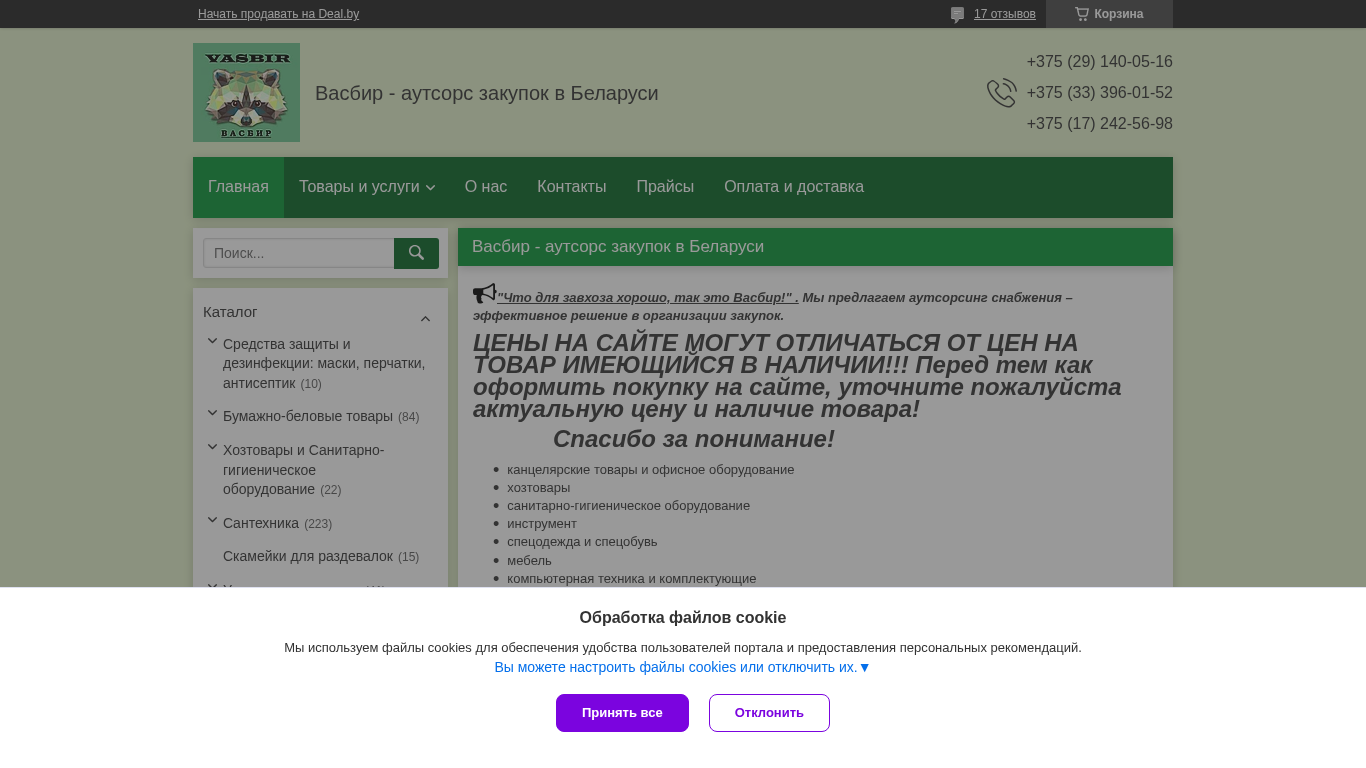Open the Сантехника category link
Screen dimensions: 1366x768
click(x=261, y=523)
